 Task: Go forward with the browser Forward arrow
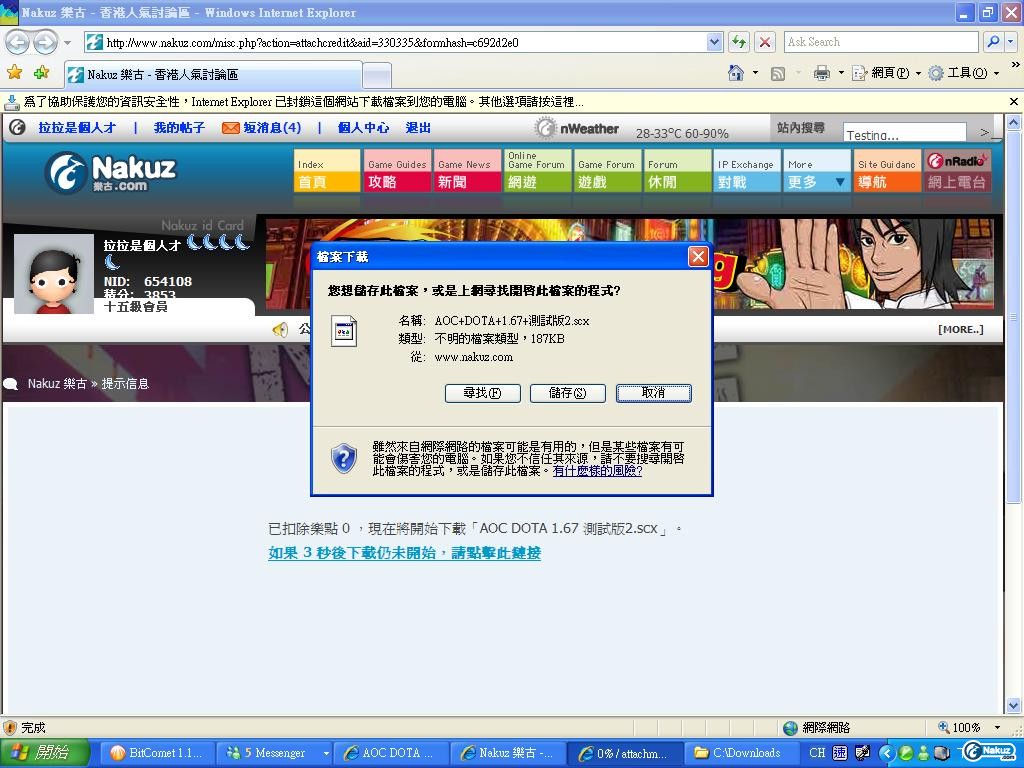(x=44, y=42)
